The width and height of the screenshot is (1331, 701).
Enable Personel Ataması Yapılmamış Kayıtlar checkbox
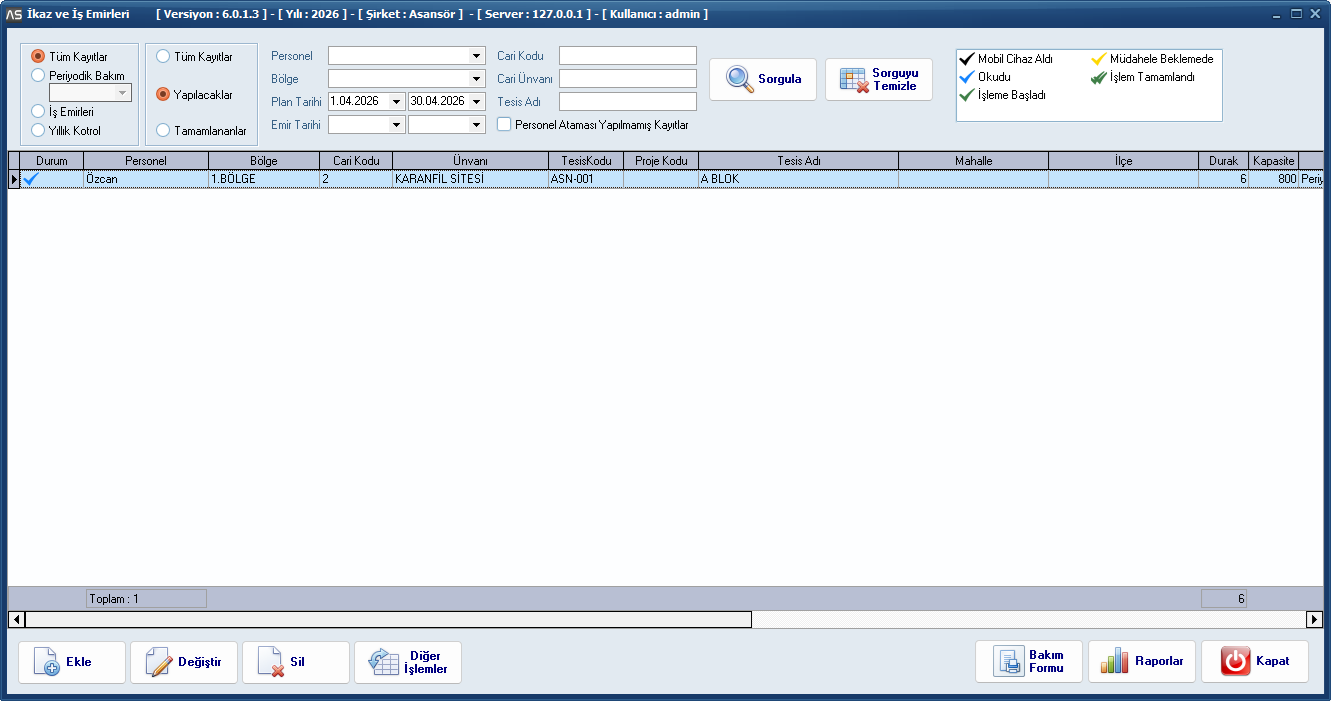coord(504,125)
